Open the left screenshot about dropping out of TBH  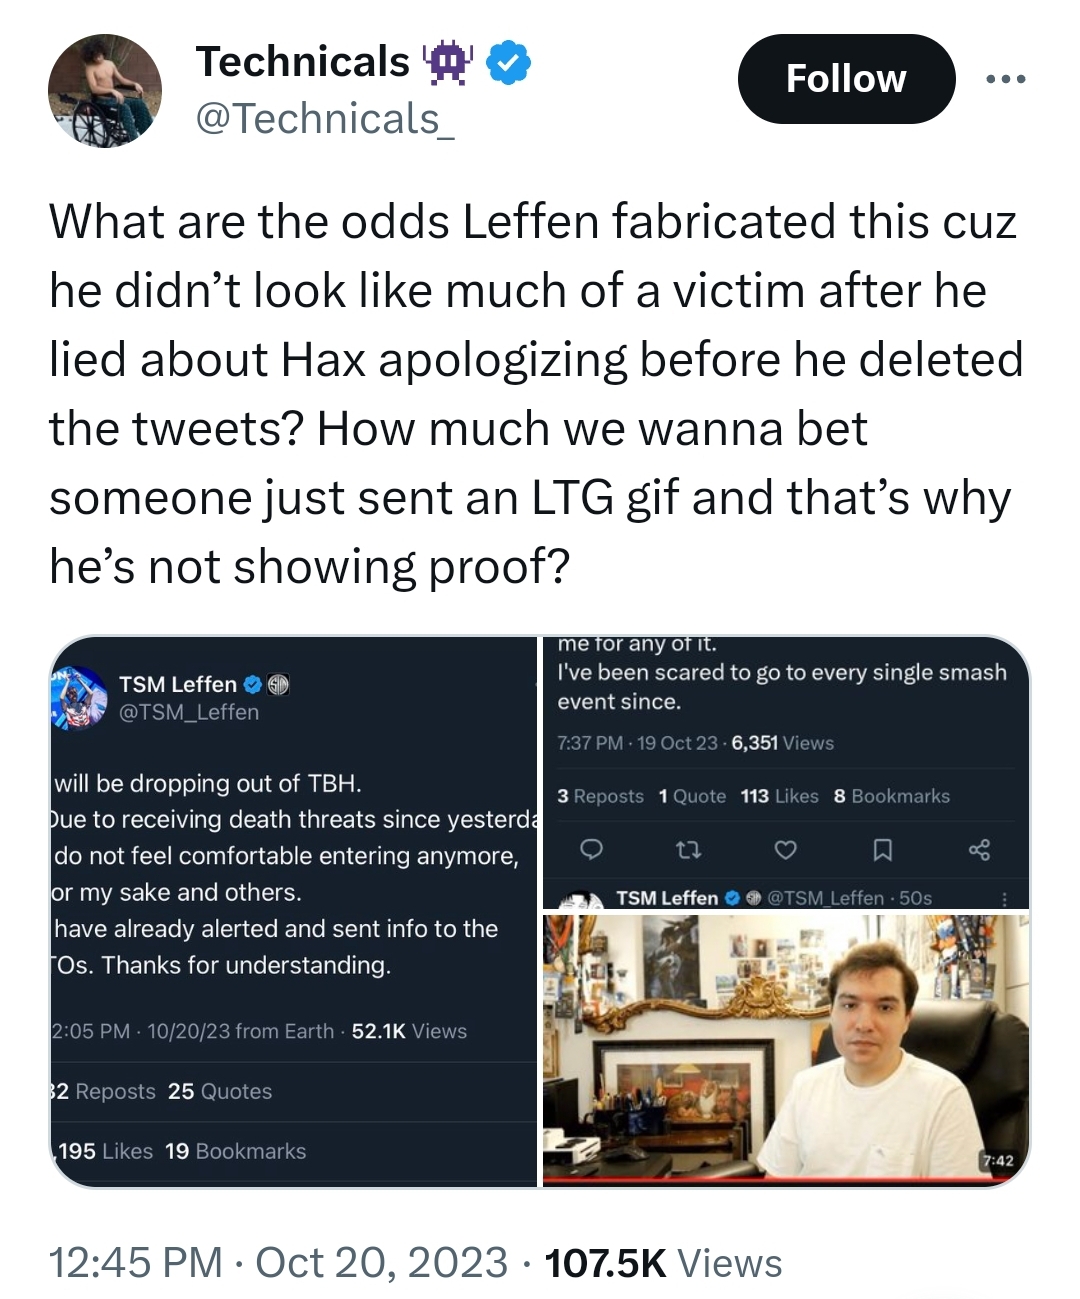point(293,911)
